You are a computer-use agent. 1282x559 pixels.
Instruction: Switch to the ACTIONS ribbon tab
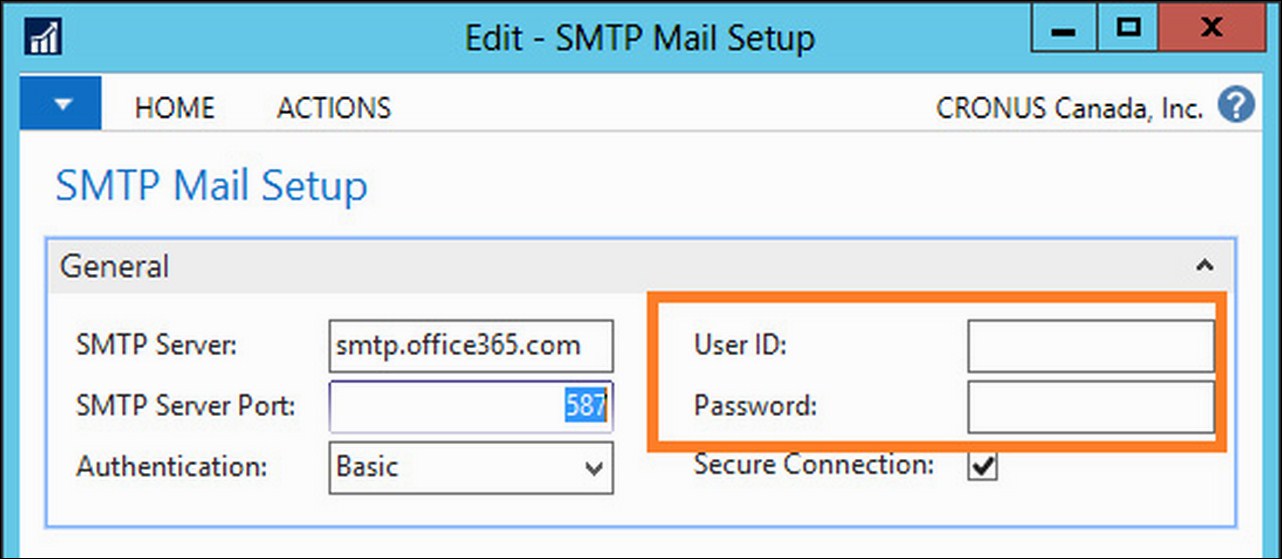coord(333,107)
